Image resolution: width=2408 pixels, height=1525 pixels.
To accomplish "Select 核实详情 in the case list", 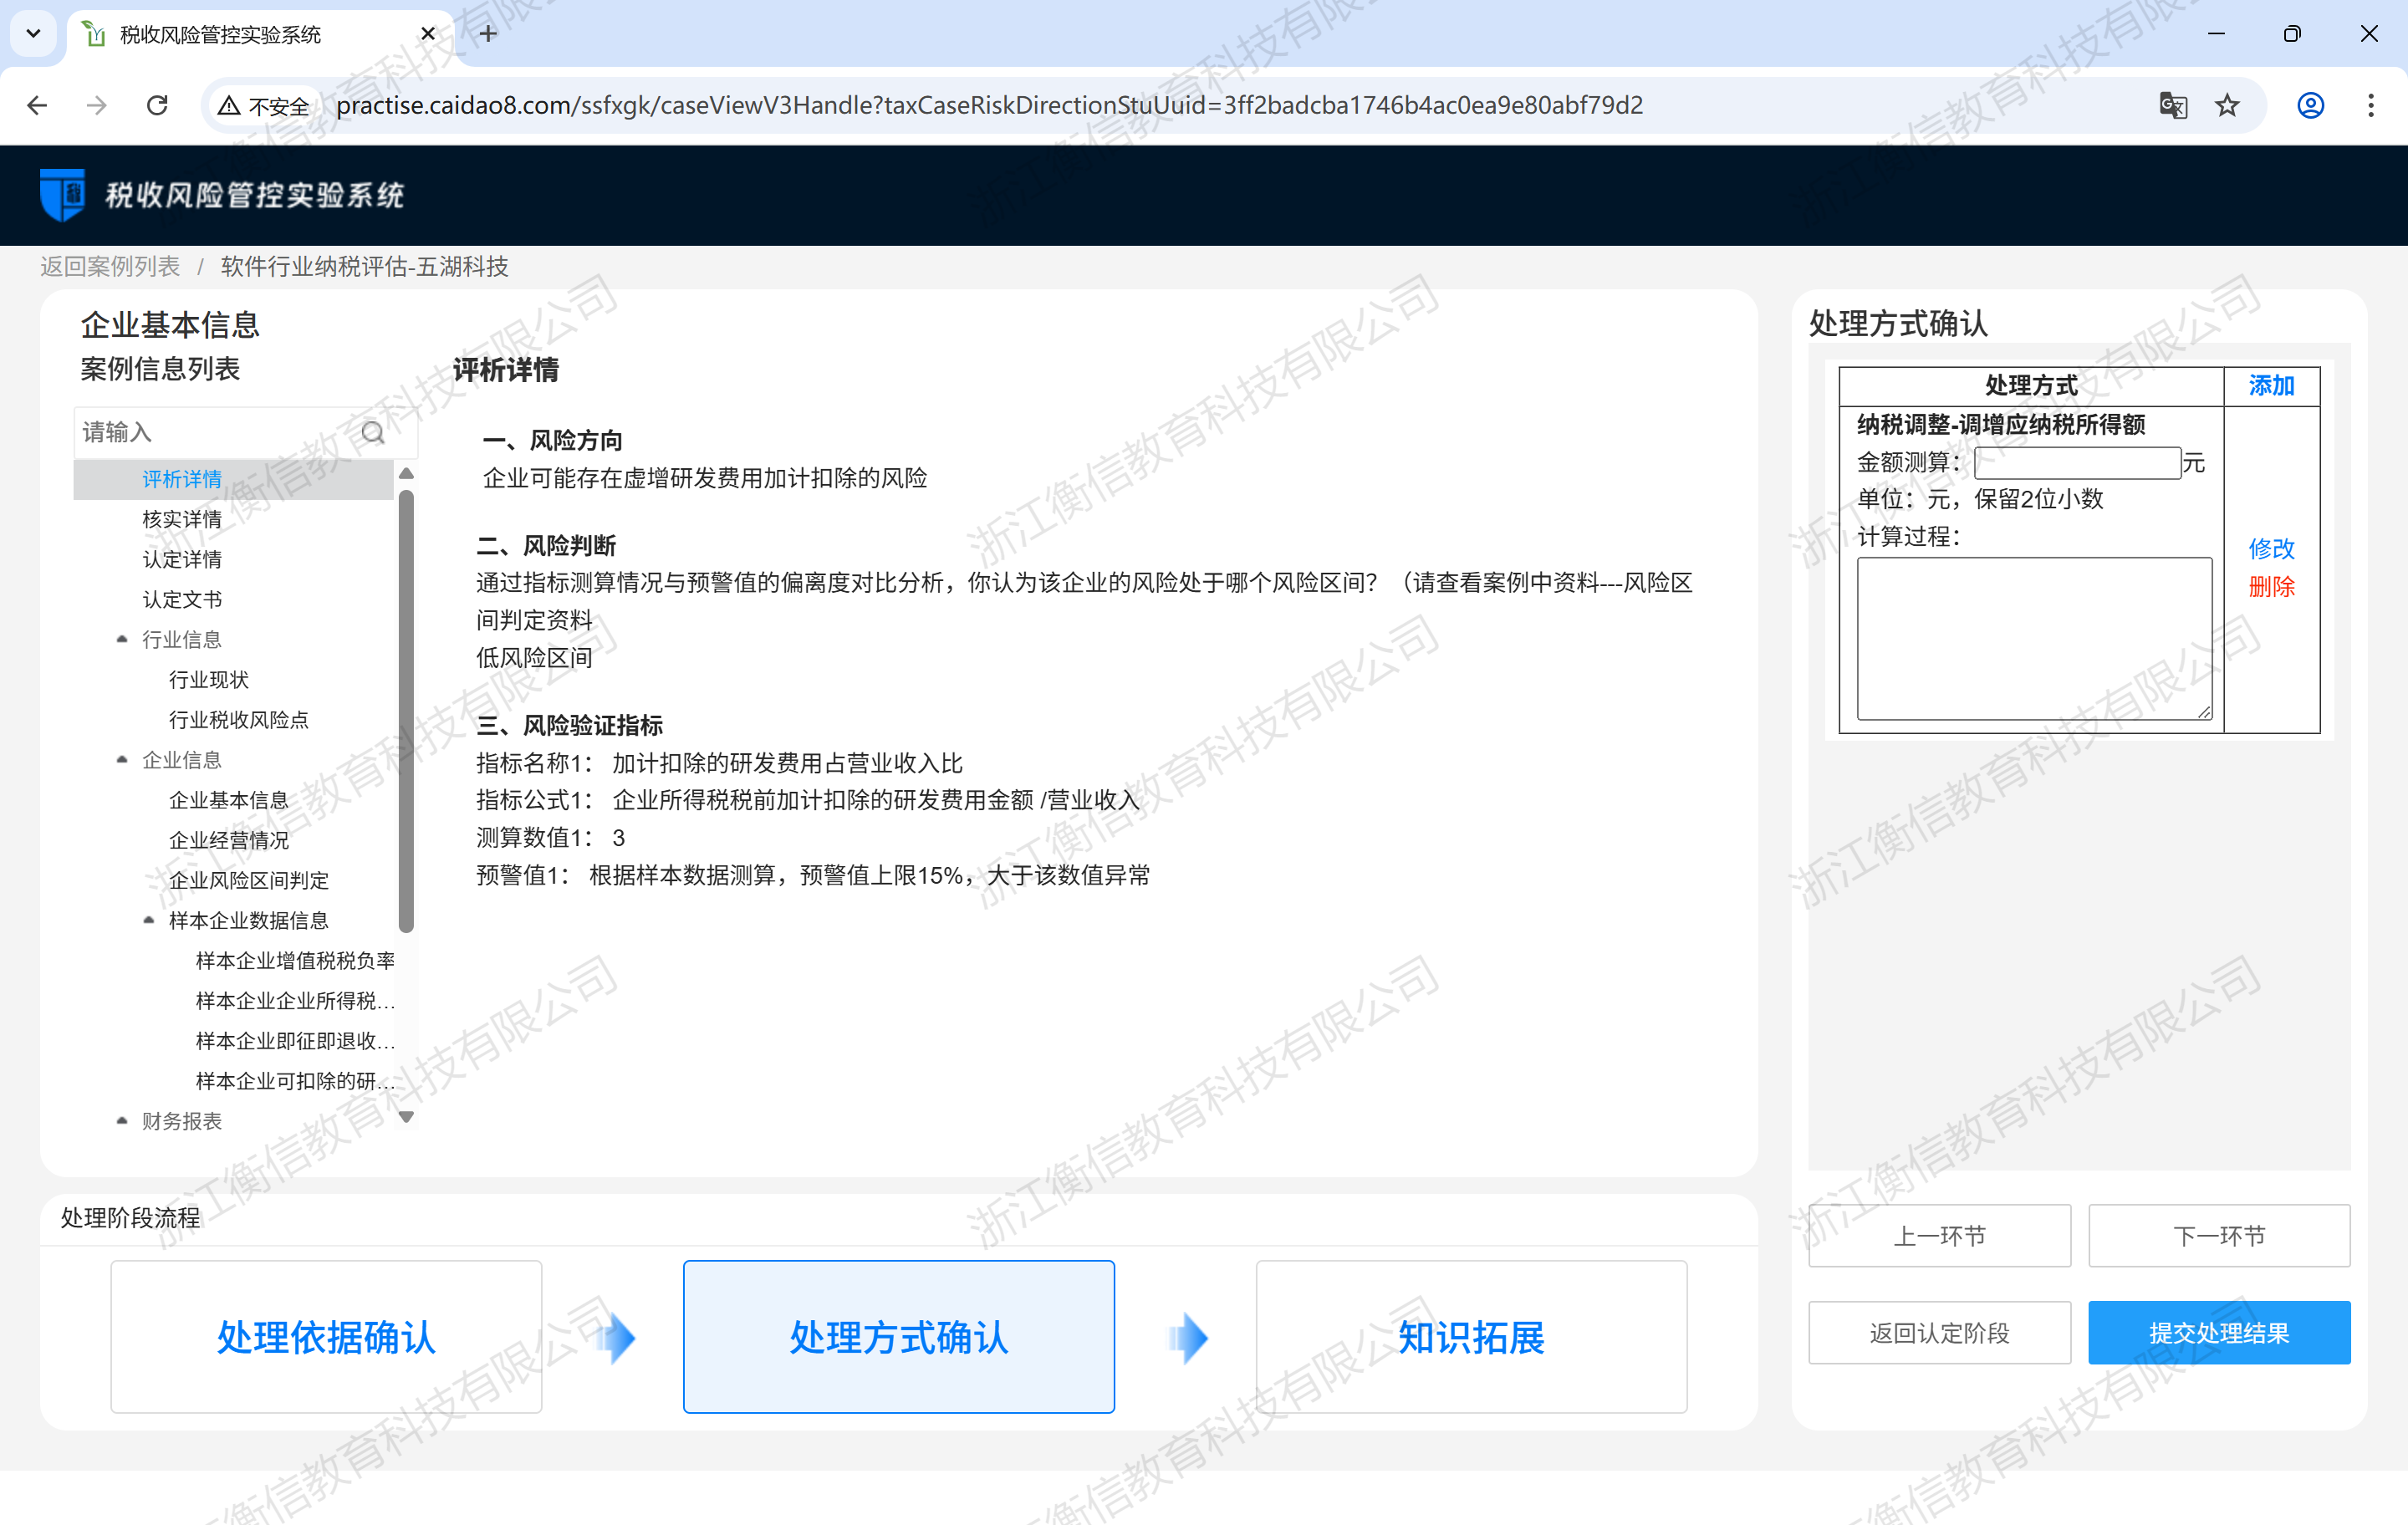I will coord(181,519).
